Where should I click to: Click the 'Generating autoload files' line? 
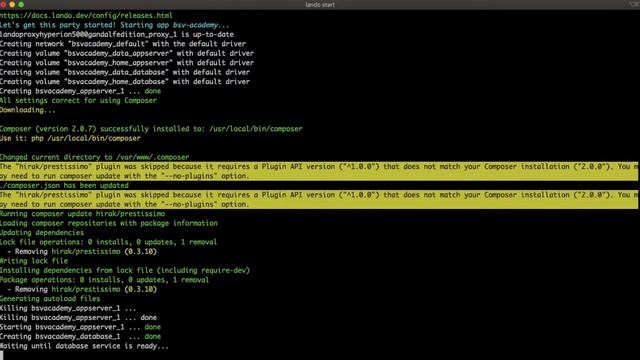point(50,298)
